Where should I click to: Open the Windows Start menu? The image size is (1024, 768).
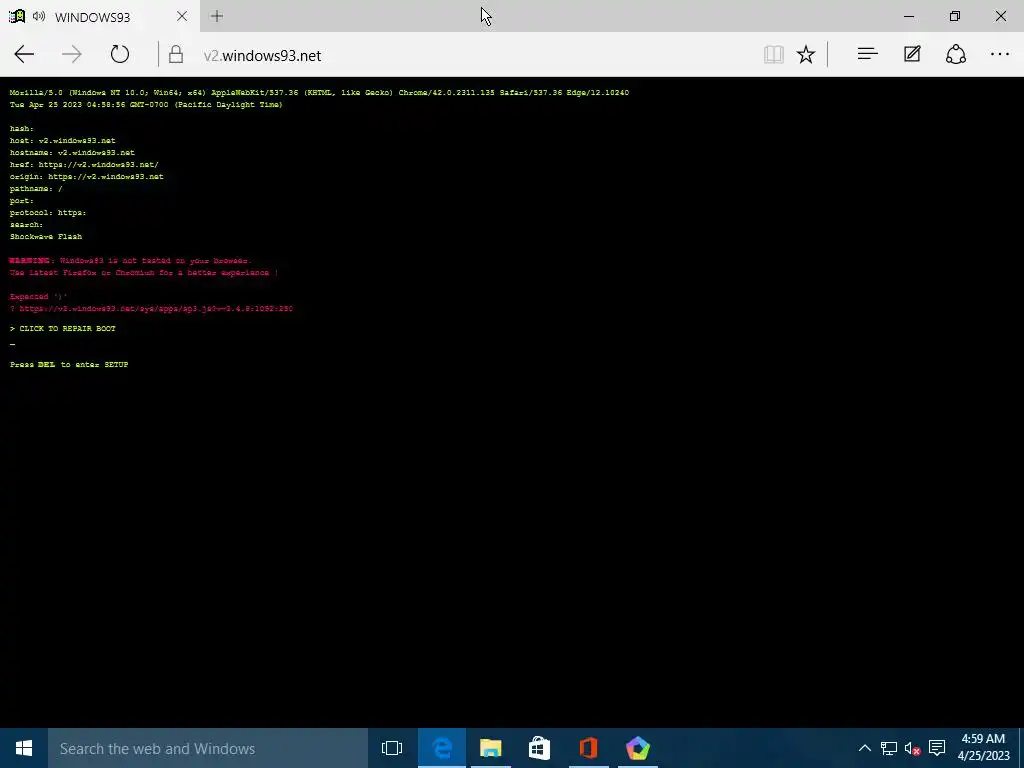24,748
